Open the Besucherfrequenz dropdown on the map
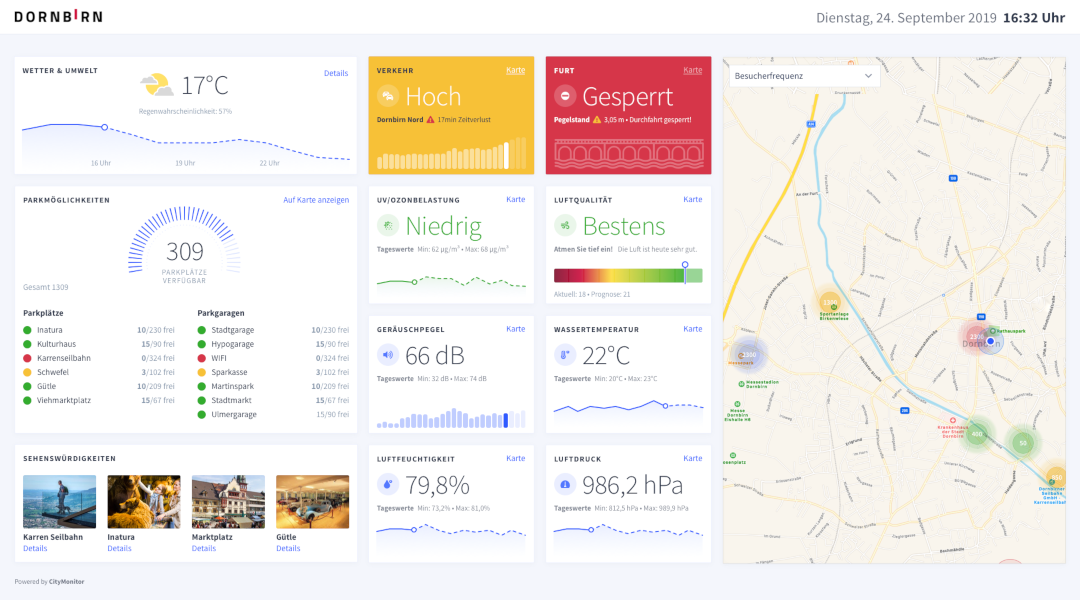This screenshot has height=600, width=1080. click(804, 76)
